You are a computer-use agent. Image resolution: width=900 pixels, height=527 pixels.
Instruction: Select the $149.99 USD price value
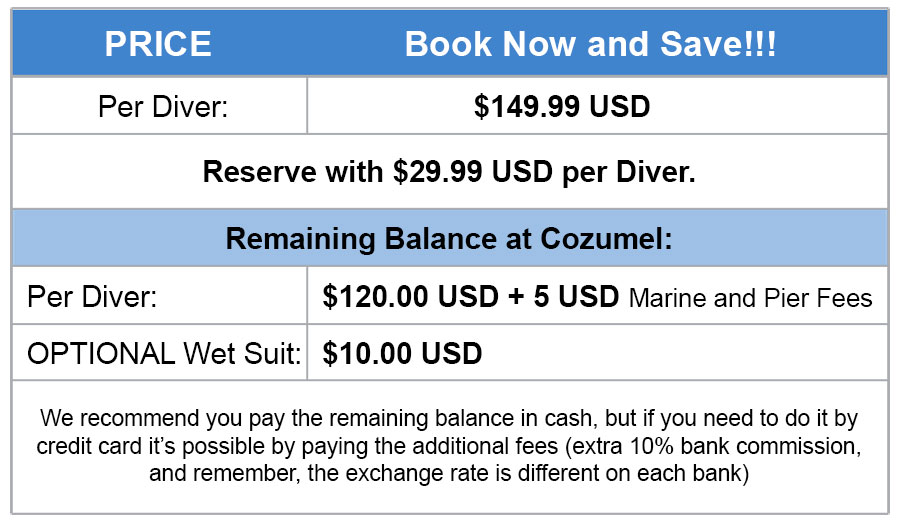click(562, 106)
